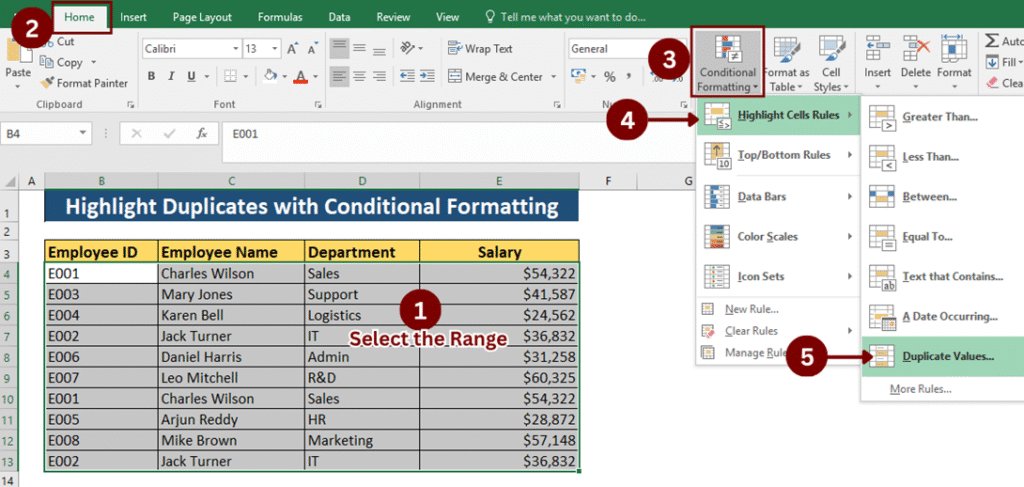Toggle Bold formatting

(x=152, y=77)
